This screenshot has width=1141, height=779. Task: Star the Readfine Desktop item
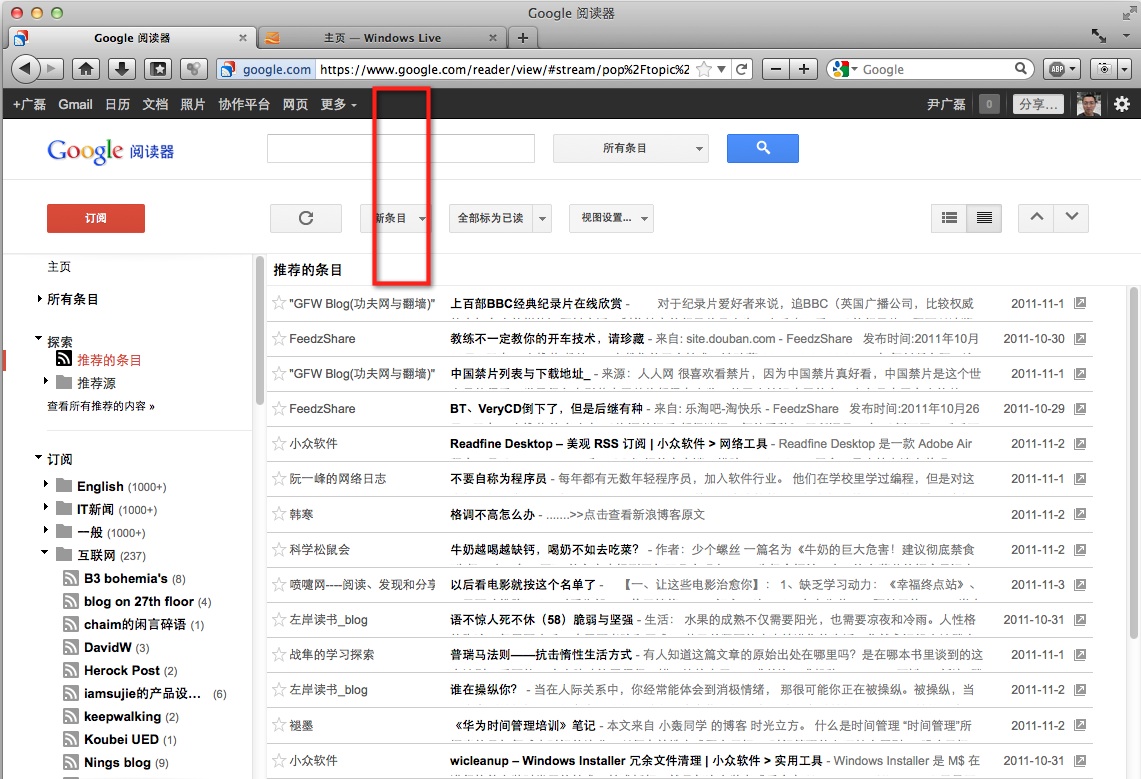pos(279,443)
